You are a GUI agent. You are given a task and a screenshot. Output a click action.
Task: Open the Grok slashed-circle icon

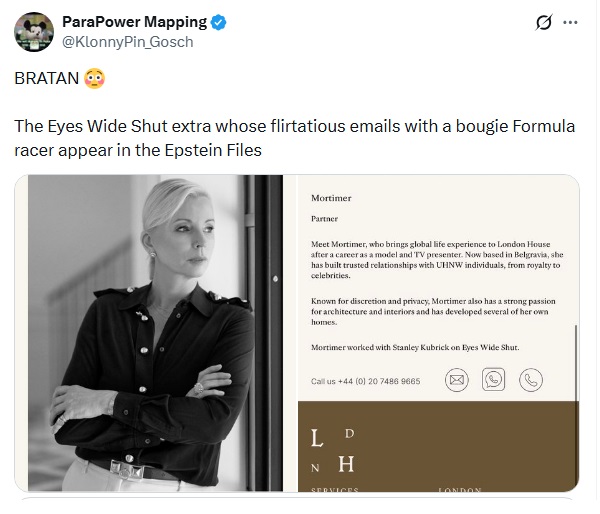[x=544, y=22]
